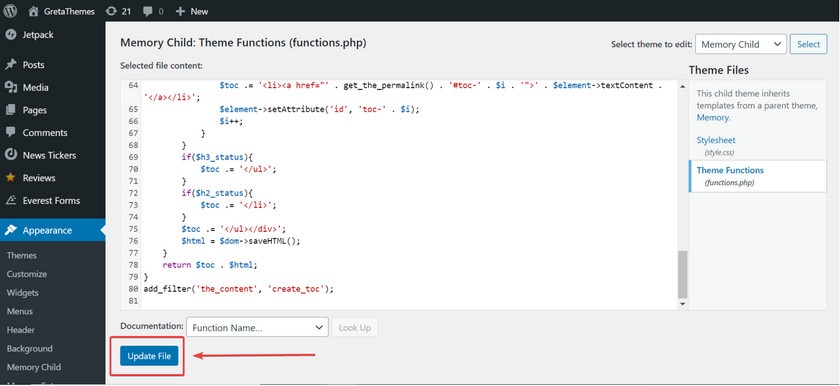Open Widgets under Appearance

(22, 293)
